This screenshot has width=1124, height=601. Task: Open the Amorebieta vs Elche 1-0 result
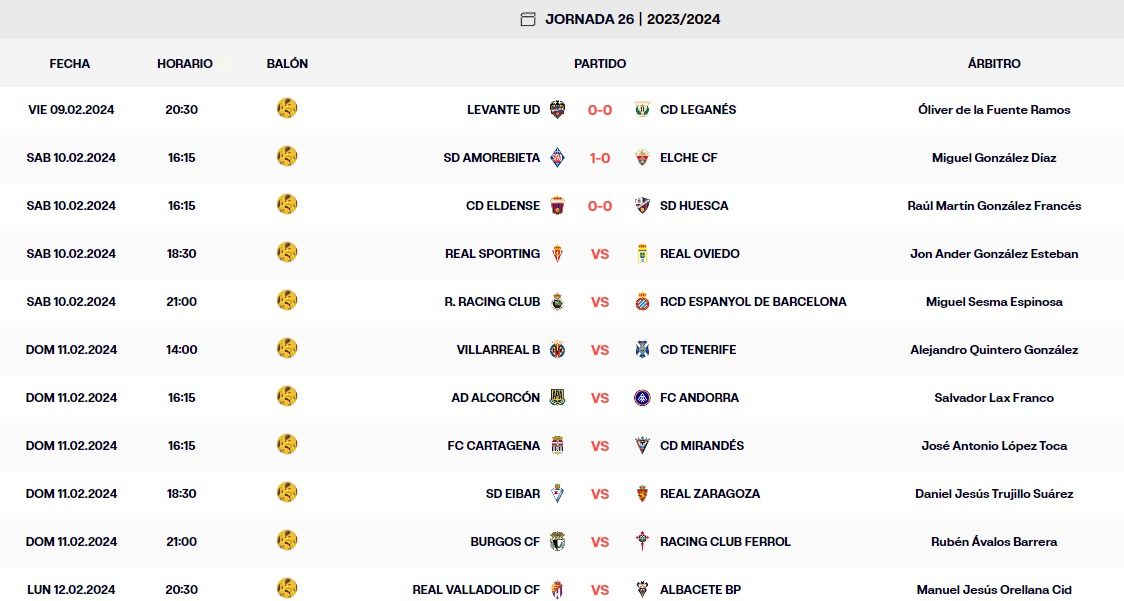pos(600,158)
